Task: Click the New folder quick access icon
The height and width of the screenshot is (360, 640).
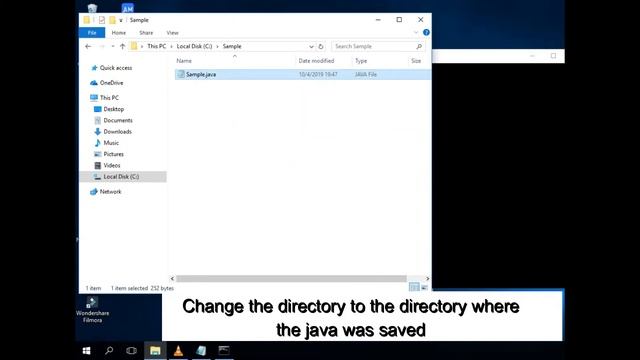Action: tap(112, 20)
